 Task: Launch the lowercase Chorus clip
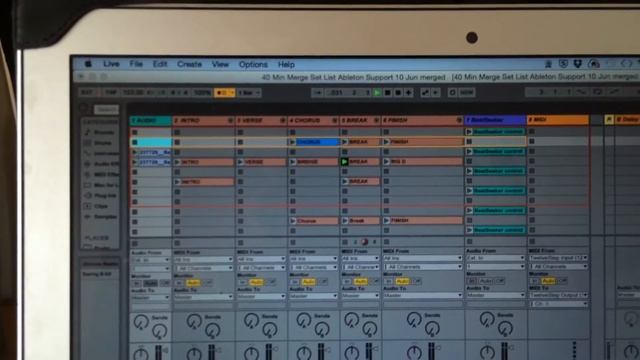pos(293,221)
